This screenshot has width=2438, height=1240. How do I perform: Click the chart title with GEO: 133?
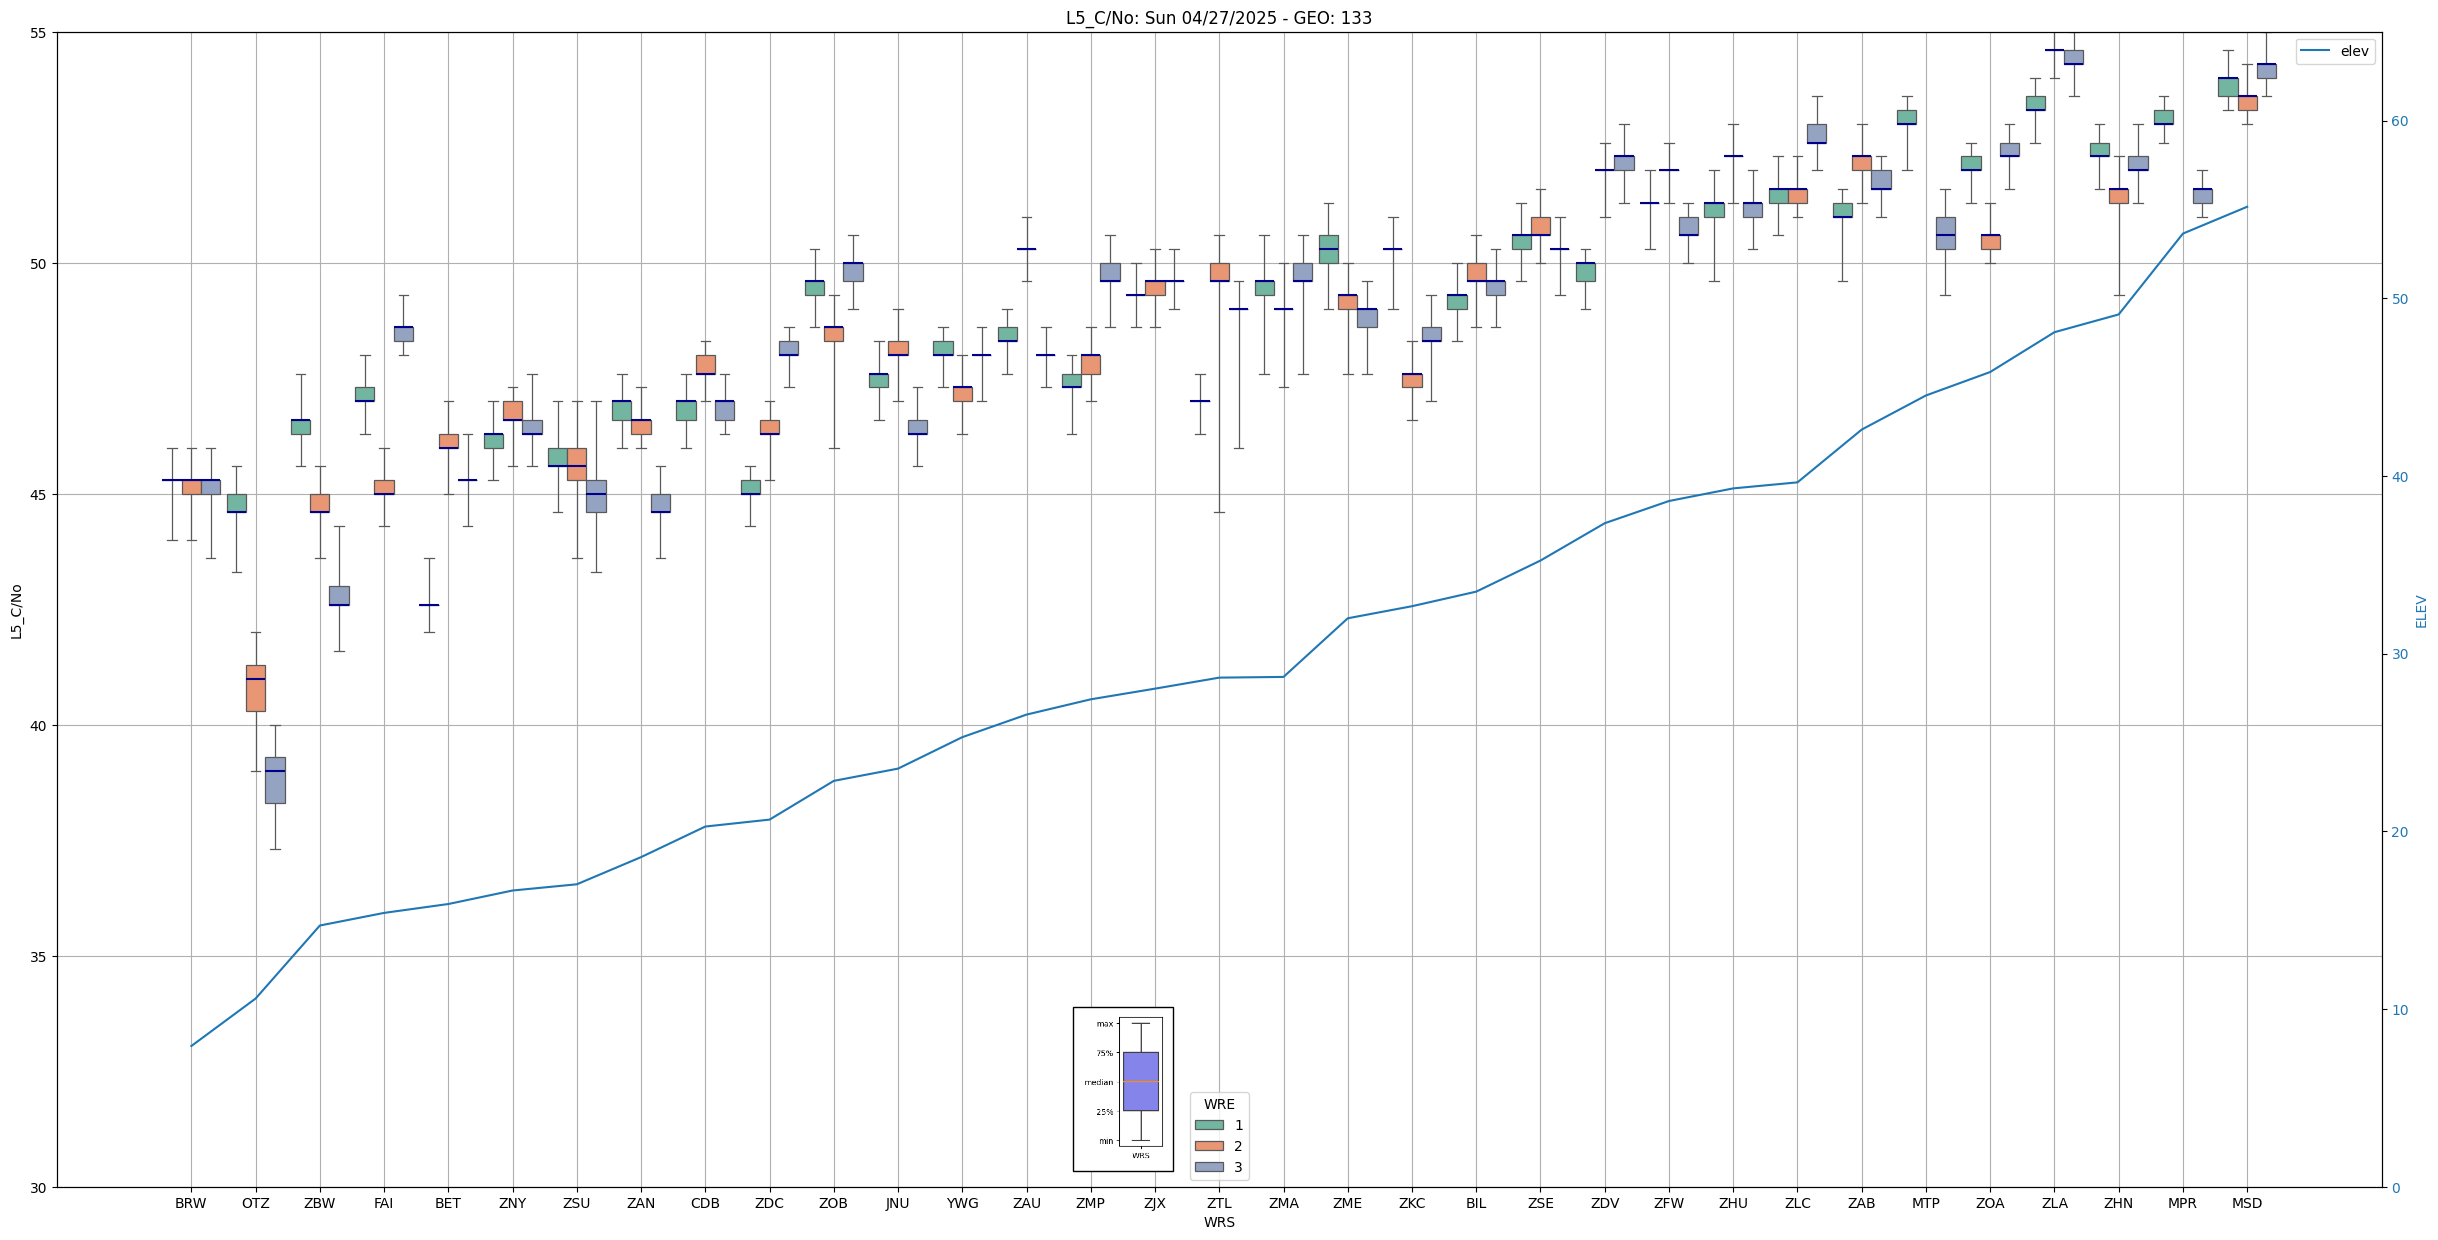coord(1218,18)
